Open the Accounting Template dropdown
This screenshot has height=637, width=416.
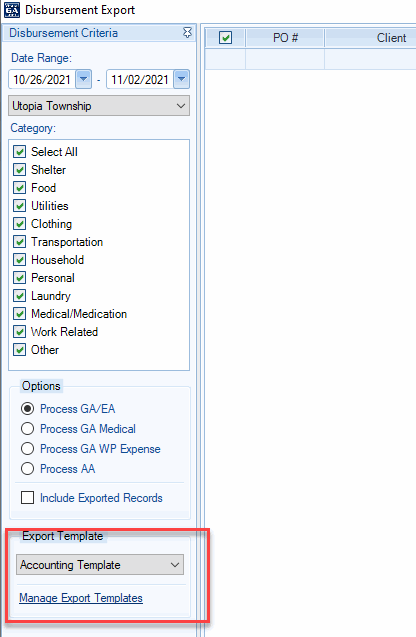[100, 565]
